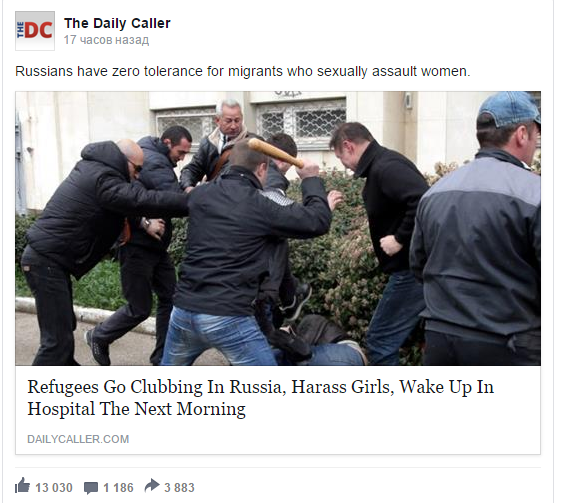Visit the DAILYCALLER.COM source link
The image size is (562, 503).
click(x=78, y=439)
